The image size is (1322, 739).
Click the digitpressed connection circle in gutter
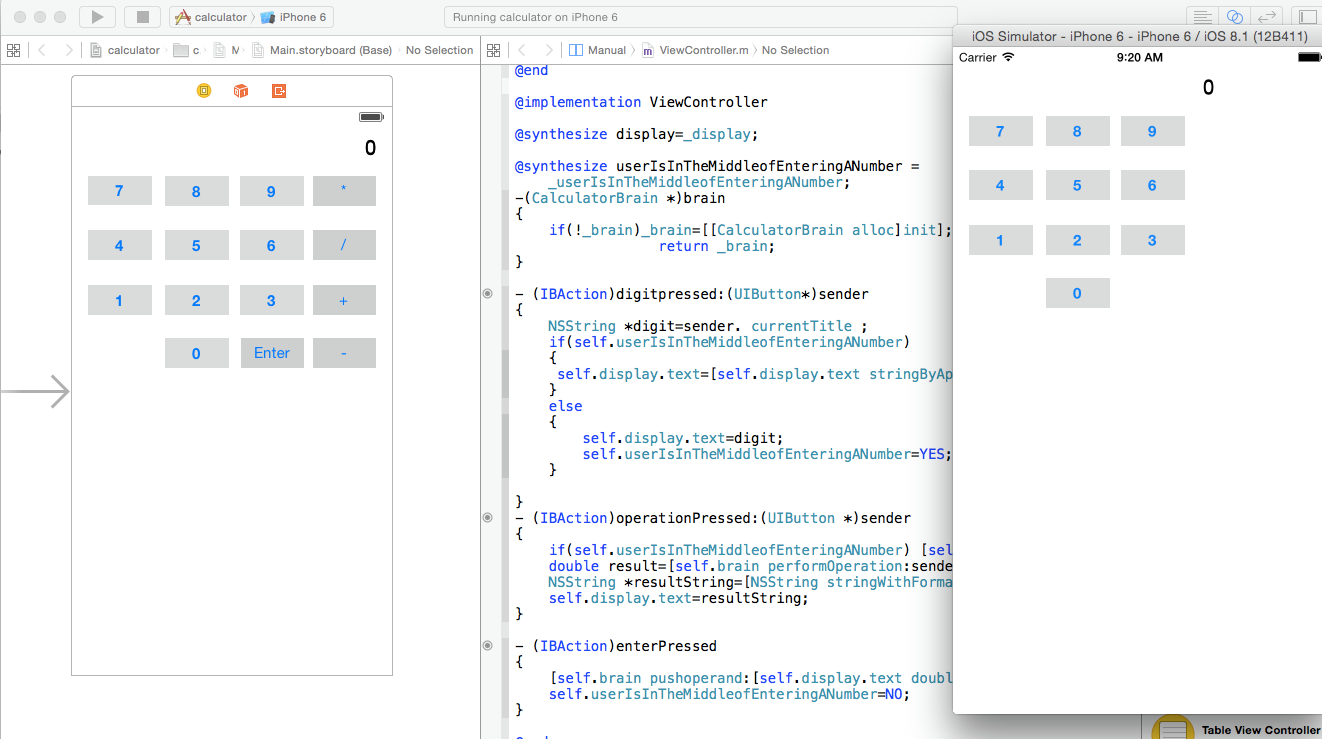click(x=488, y=294)
